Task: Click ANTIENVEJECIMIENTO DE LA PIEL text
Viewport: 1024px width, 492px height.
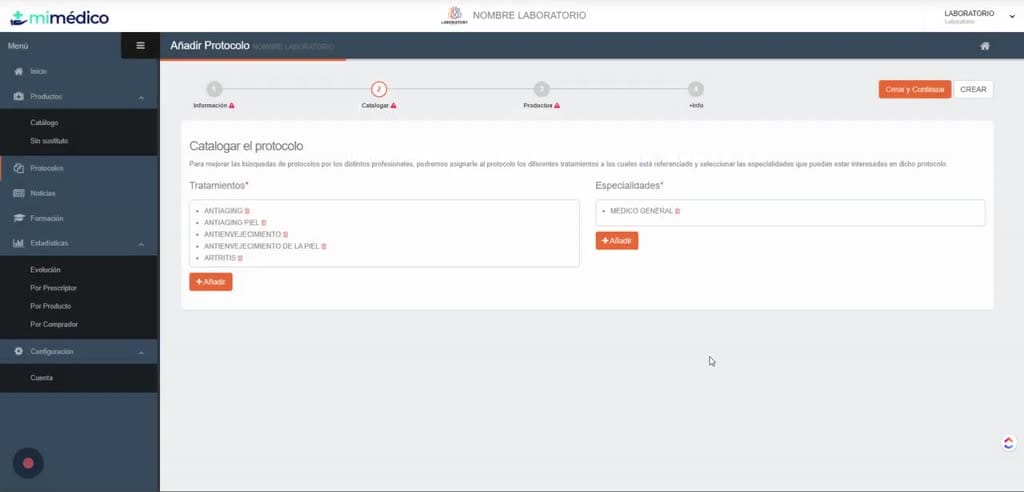Action: point(261,246)
